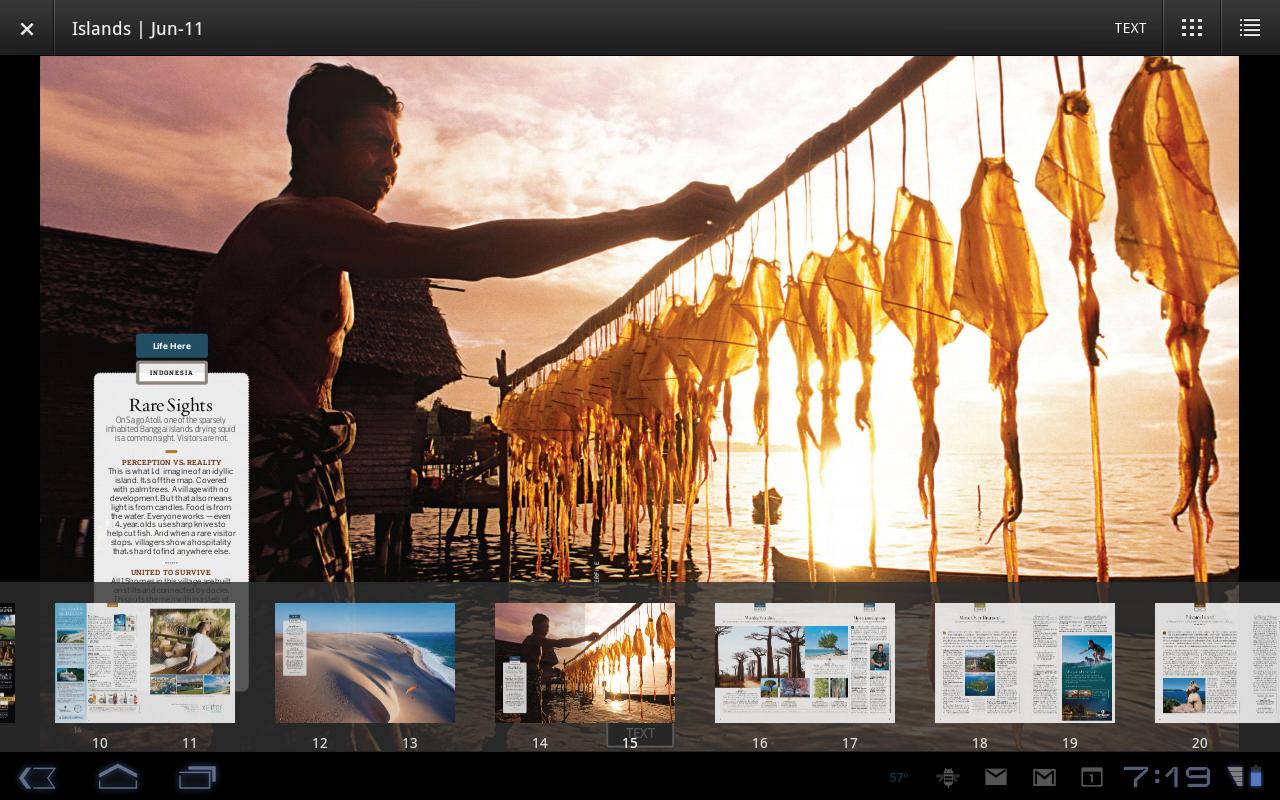Open the recent apps switcher
This screenshot has height=800, width=1280.
click(197, 777)
